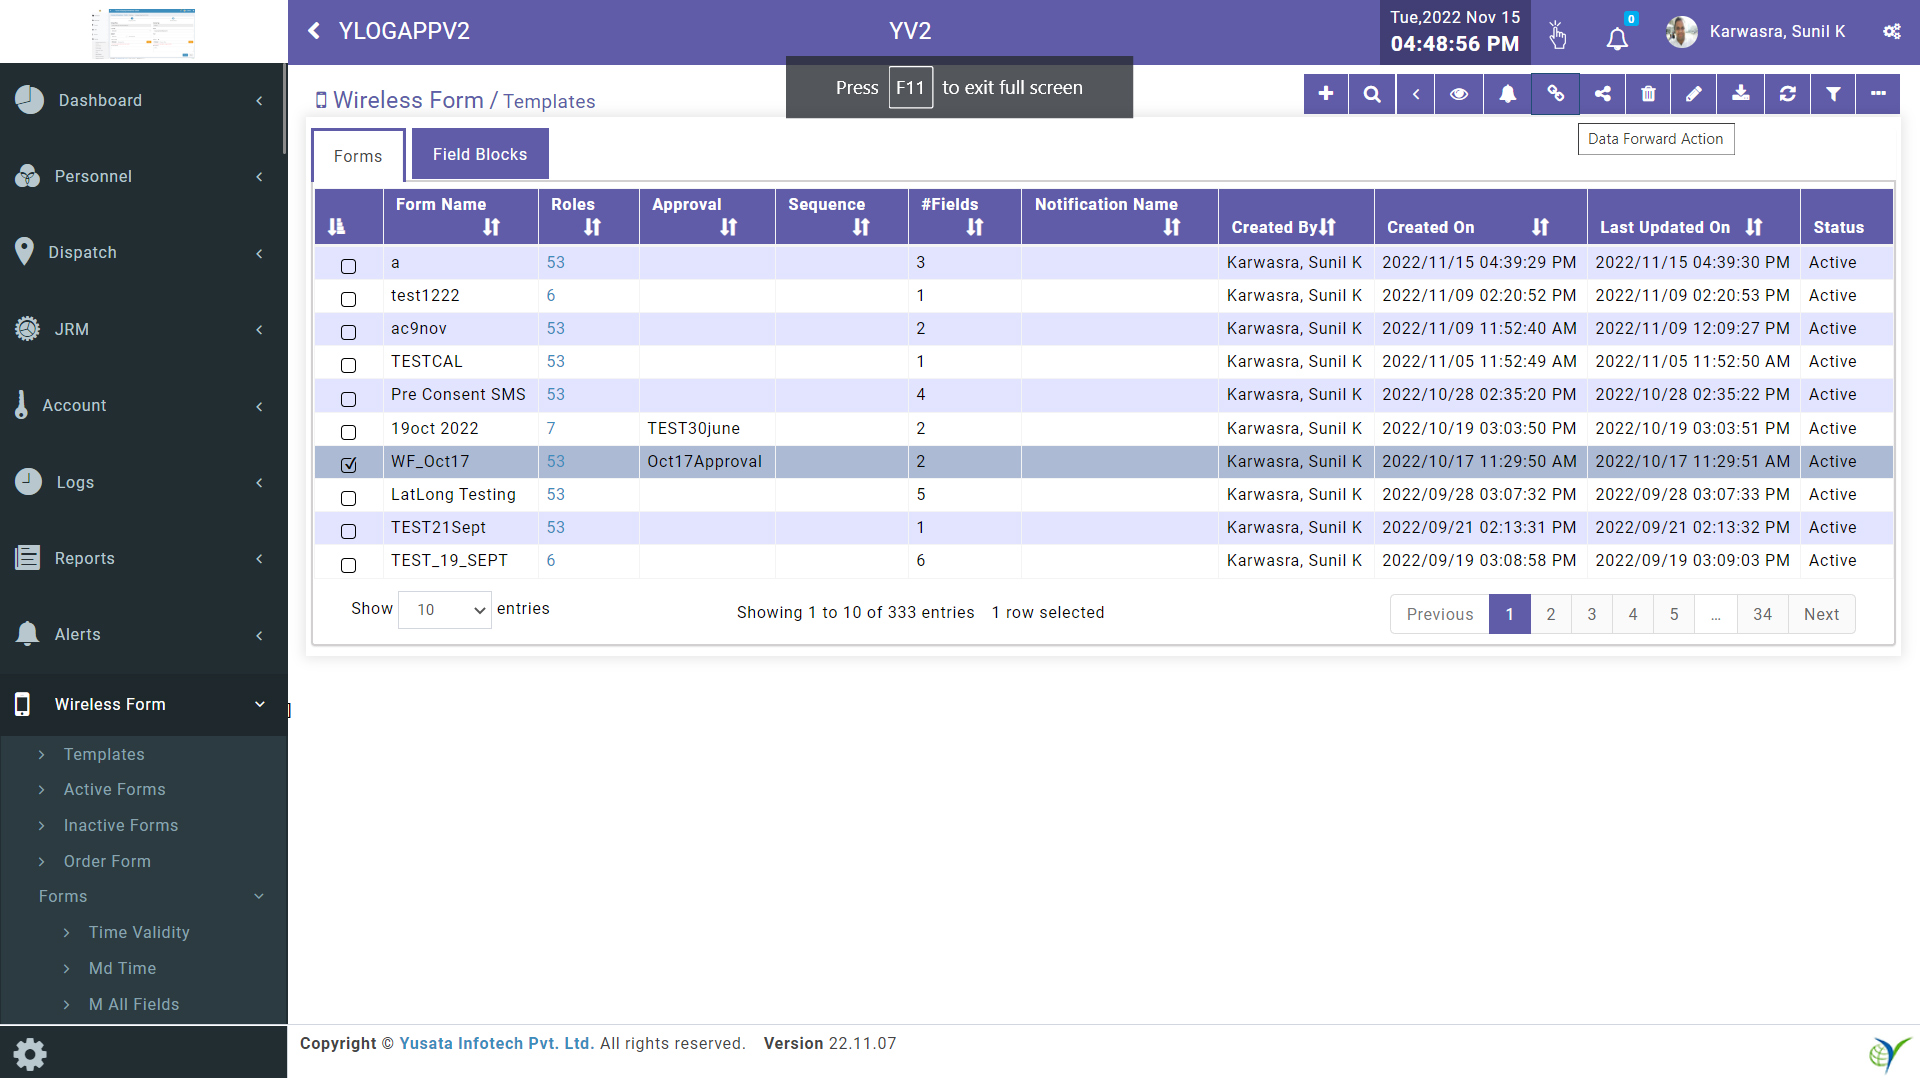Click the settings gear at sidebar bottom
This screenshot has width=1920, height=1080.
pyautogui.click(x=30, y=1054)
